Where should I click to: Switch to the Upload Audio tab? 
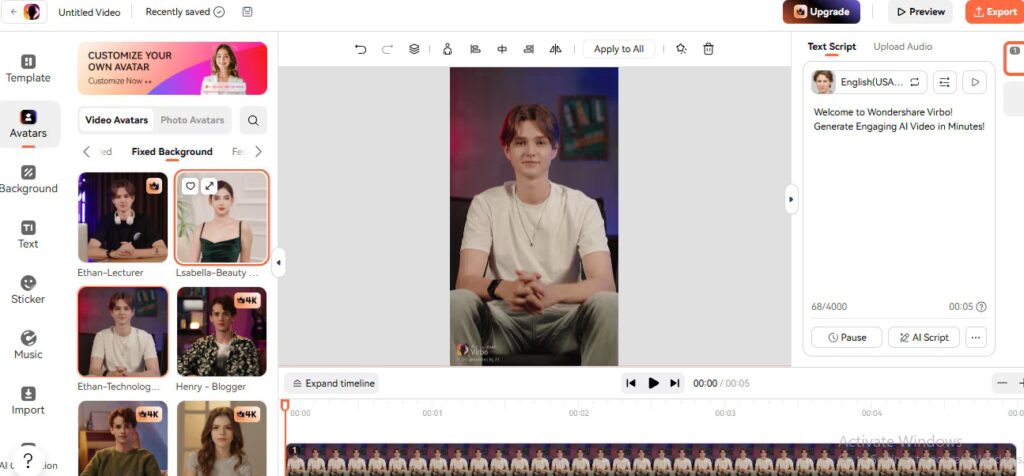pyautogui.click(x=903, y=47)
